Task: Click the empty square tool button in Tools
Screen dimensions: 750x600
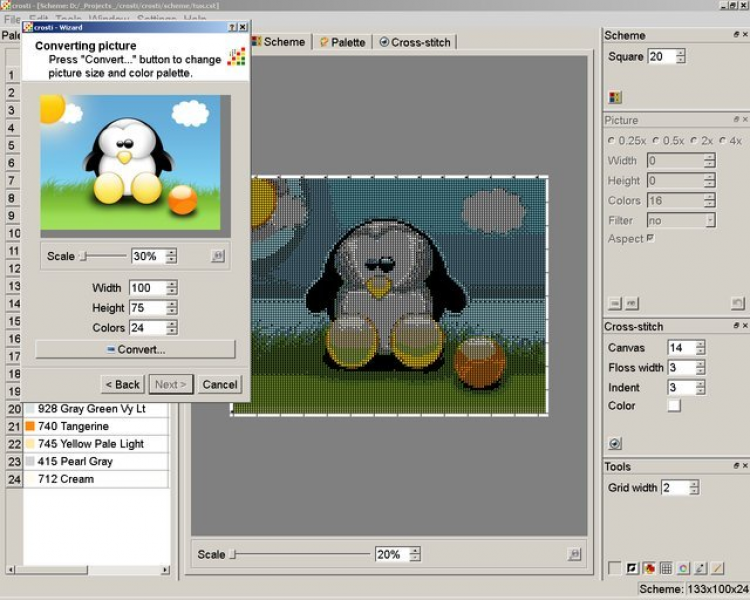Action: pyautogui.click(x=615, y=568)
